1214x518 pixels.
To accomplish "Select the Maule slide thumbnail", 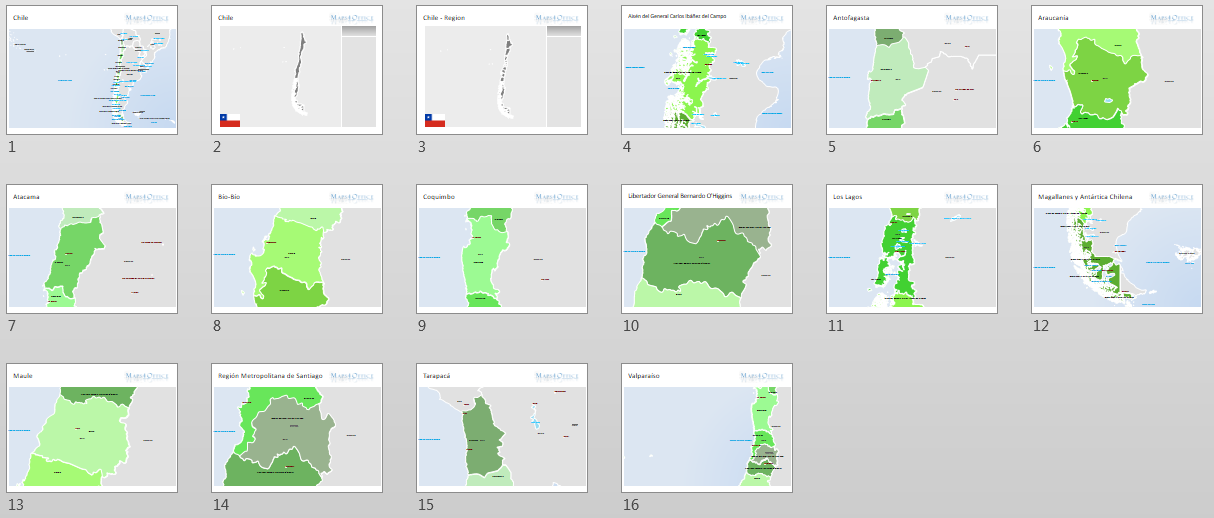I will click(x=92, y=428).
